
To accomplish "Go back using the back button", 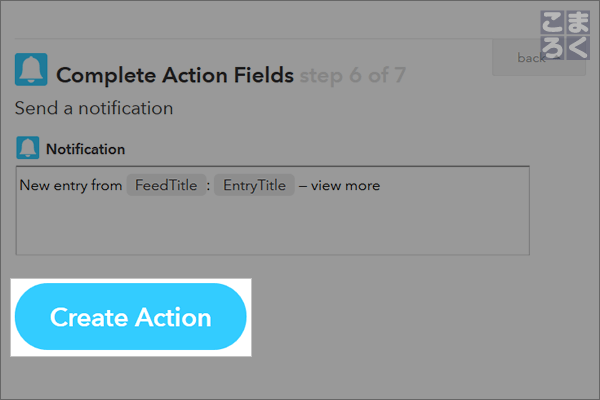I will (539, 57).
